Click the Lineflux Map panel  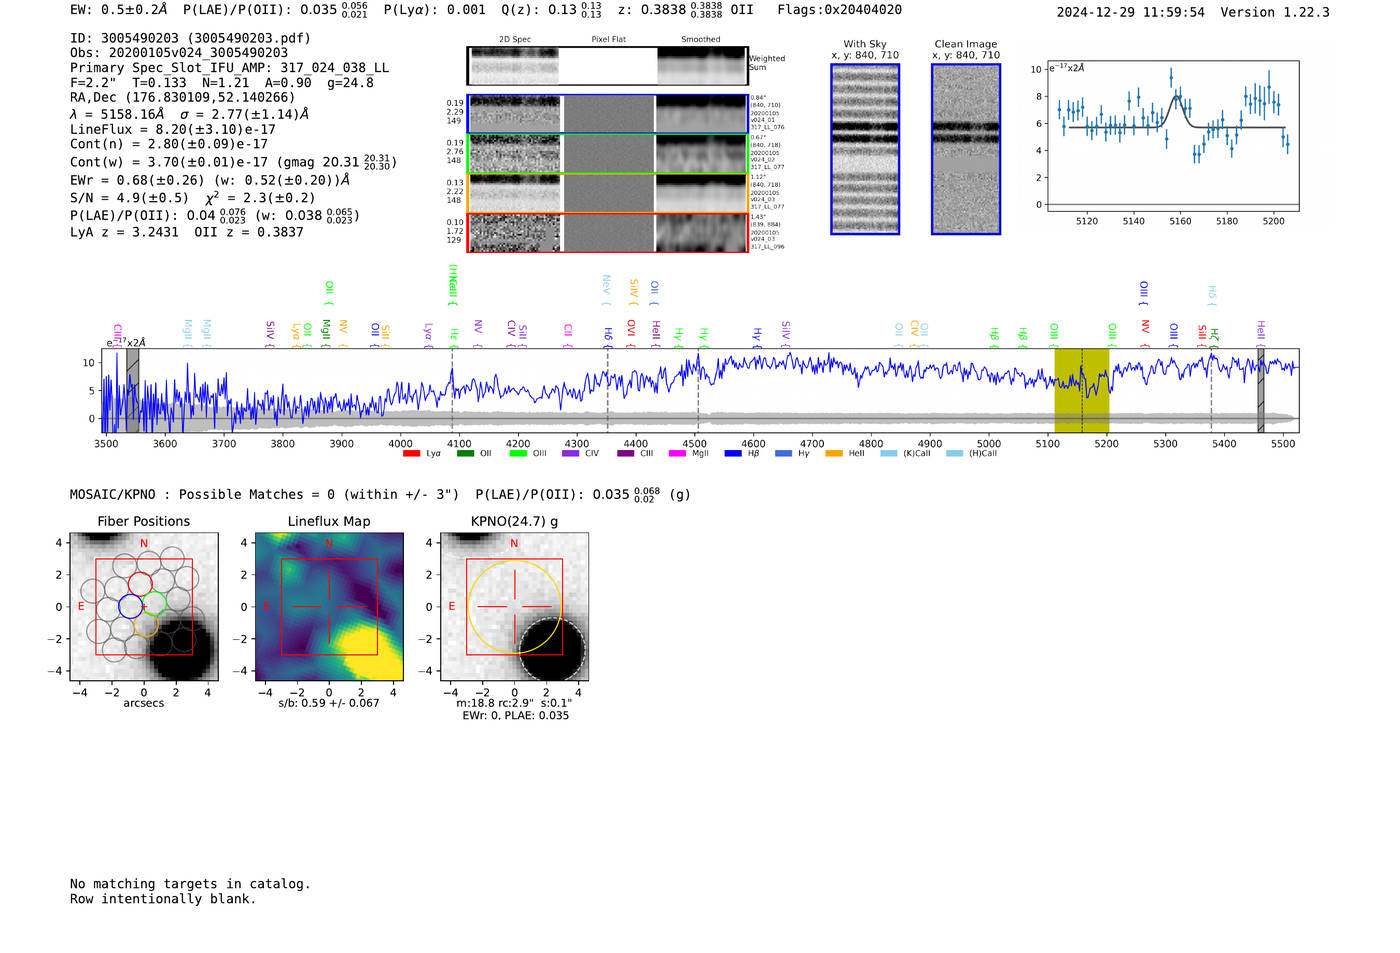coord(329,607)
